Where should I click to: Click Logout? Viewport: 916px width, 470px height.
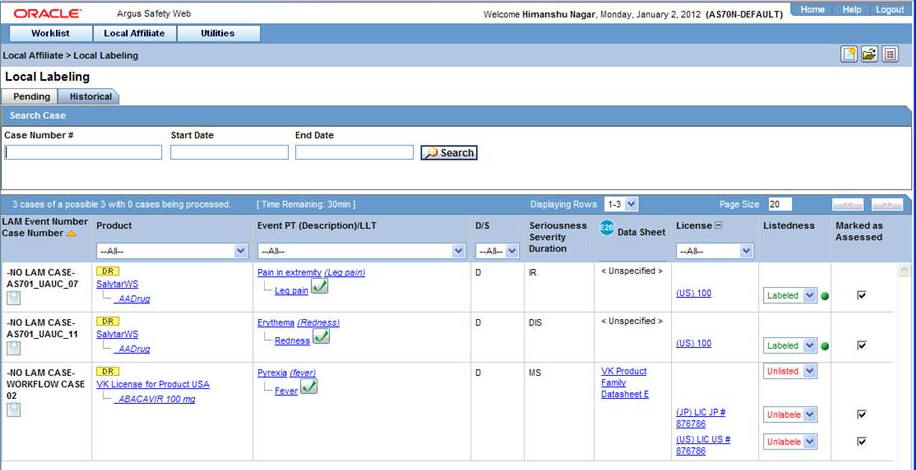point(890,10)
